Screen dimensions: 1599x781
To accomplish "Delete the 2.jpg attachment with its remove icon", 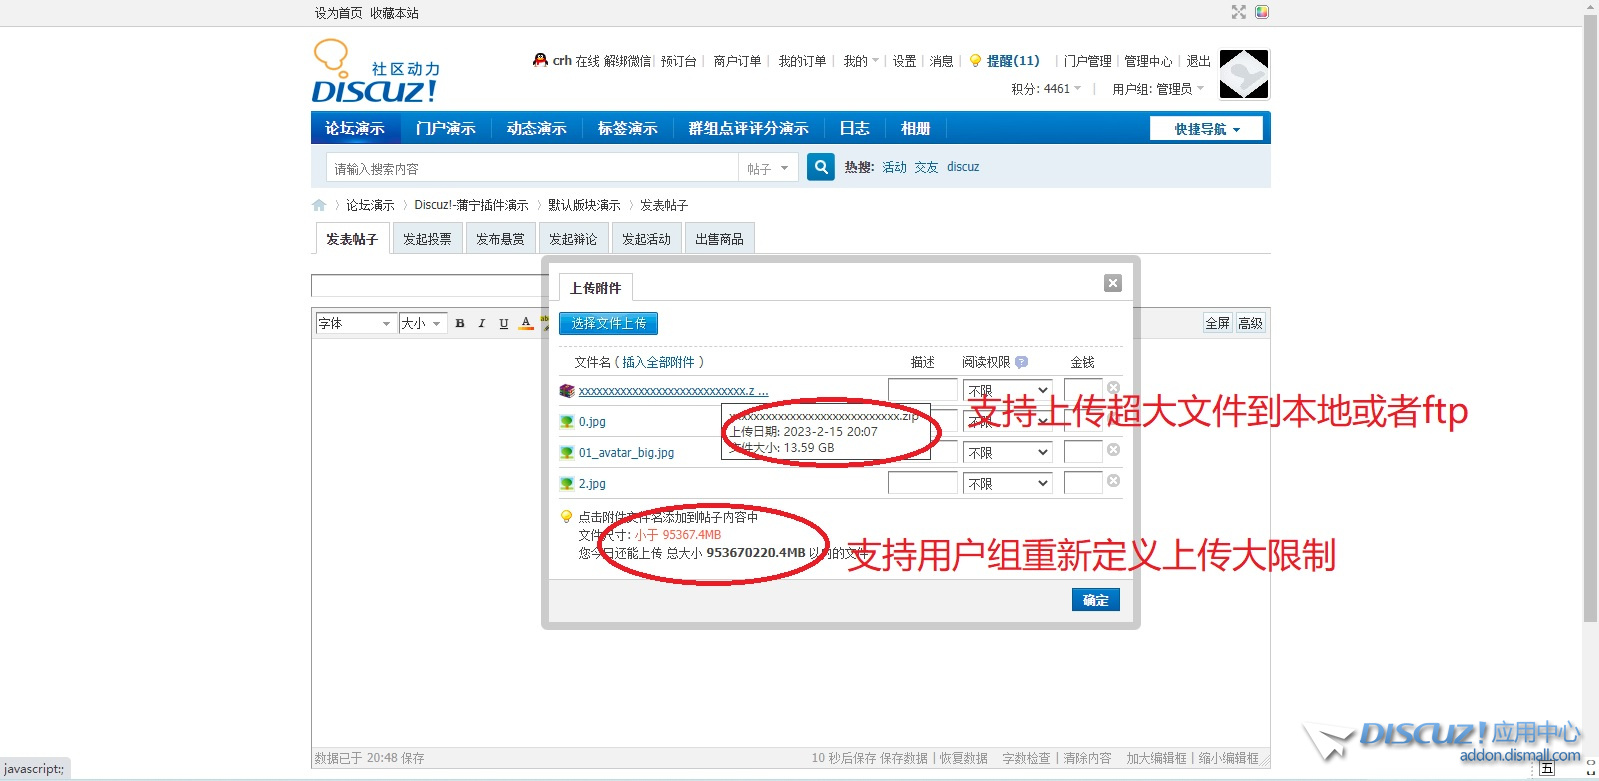I will click(1113, 481).
